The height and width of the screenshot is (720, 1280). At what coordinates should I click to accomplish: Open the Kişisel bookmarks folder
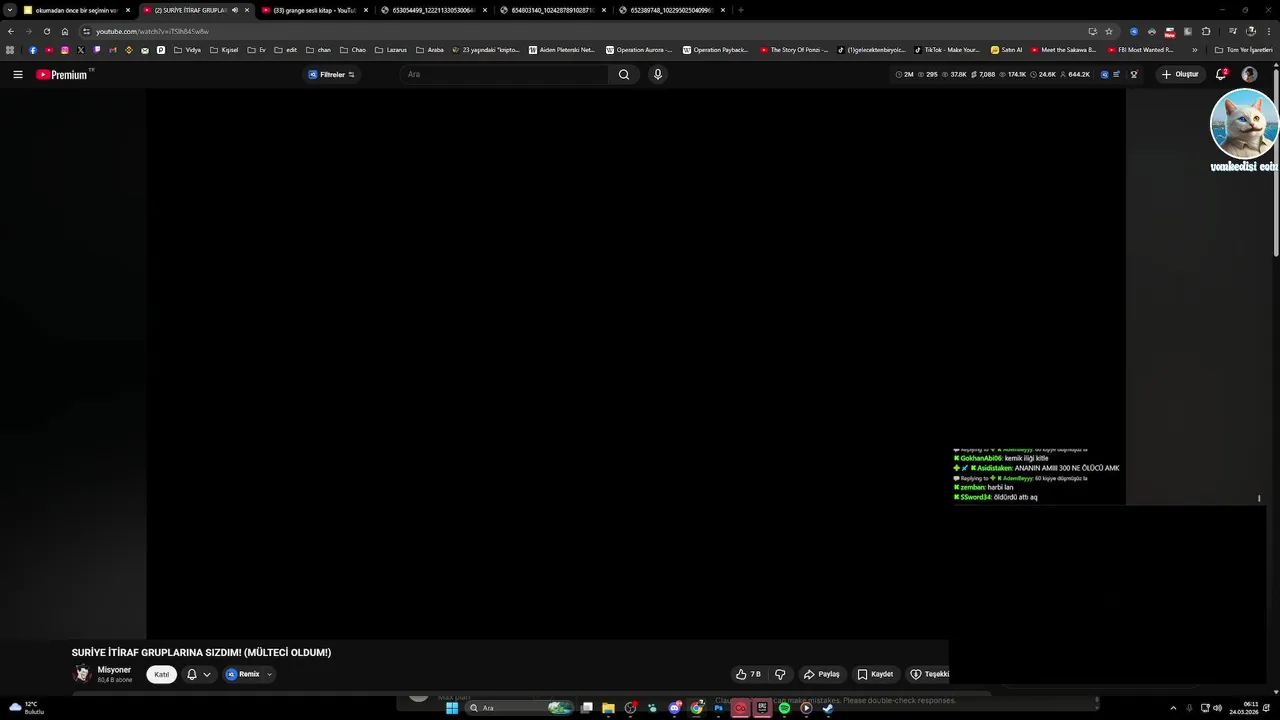[224, 50]
